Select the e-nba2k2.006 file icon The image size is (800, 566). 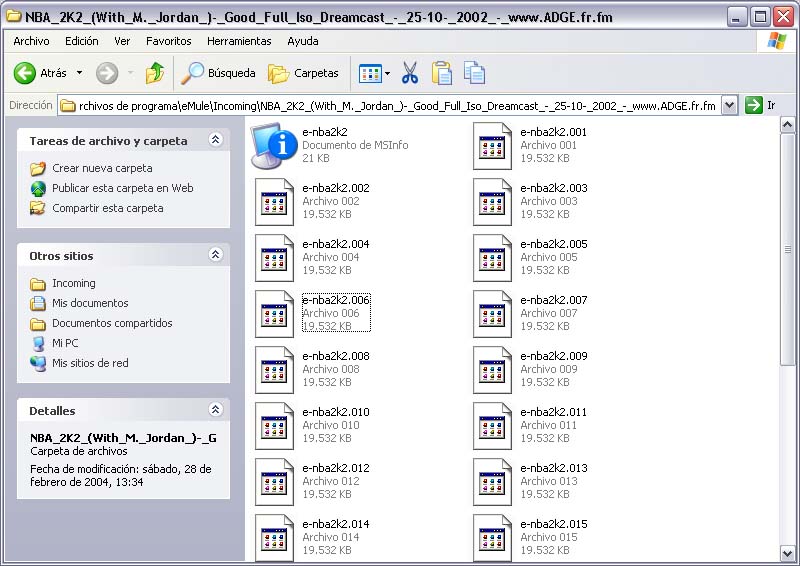pyautogui.click(x=274, y=314)
